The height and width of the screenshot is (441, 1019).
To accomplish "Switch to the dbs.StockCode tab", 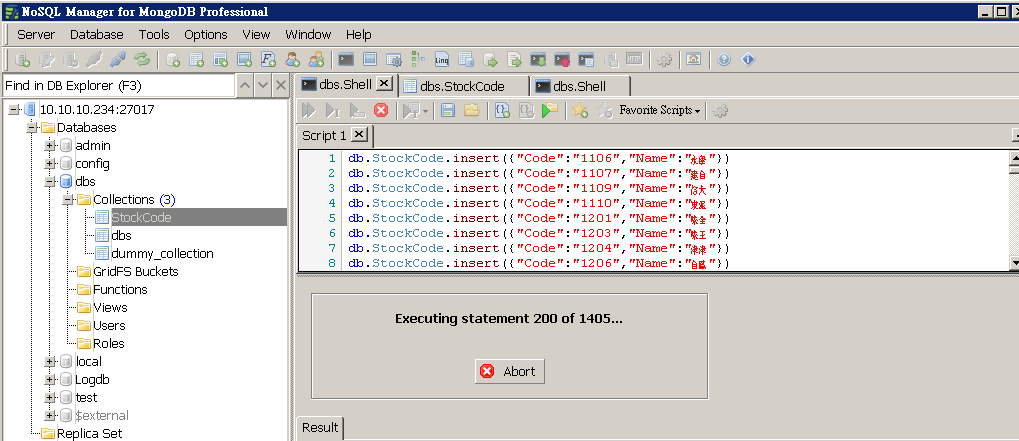I will click(x=463, y=86).
